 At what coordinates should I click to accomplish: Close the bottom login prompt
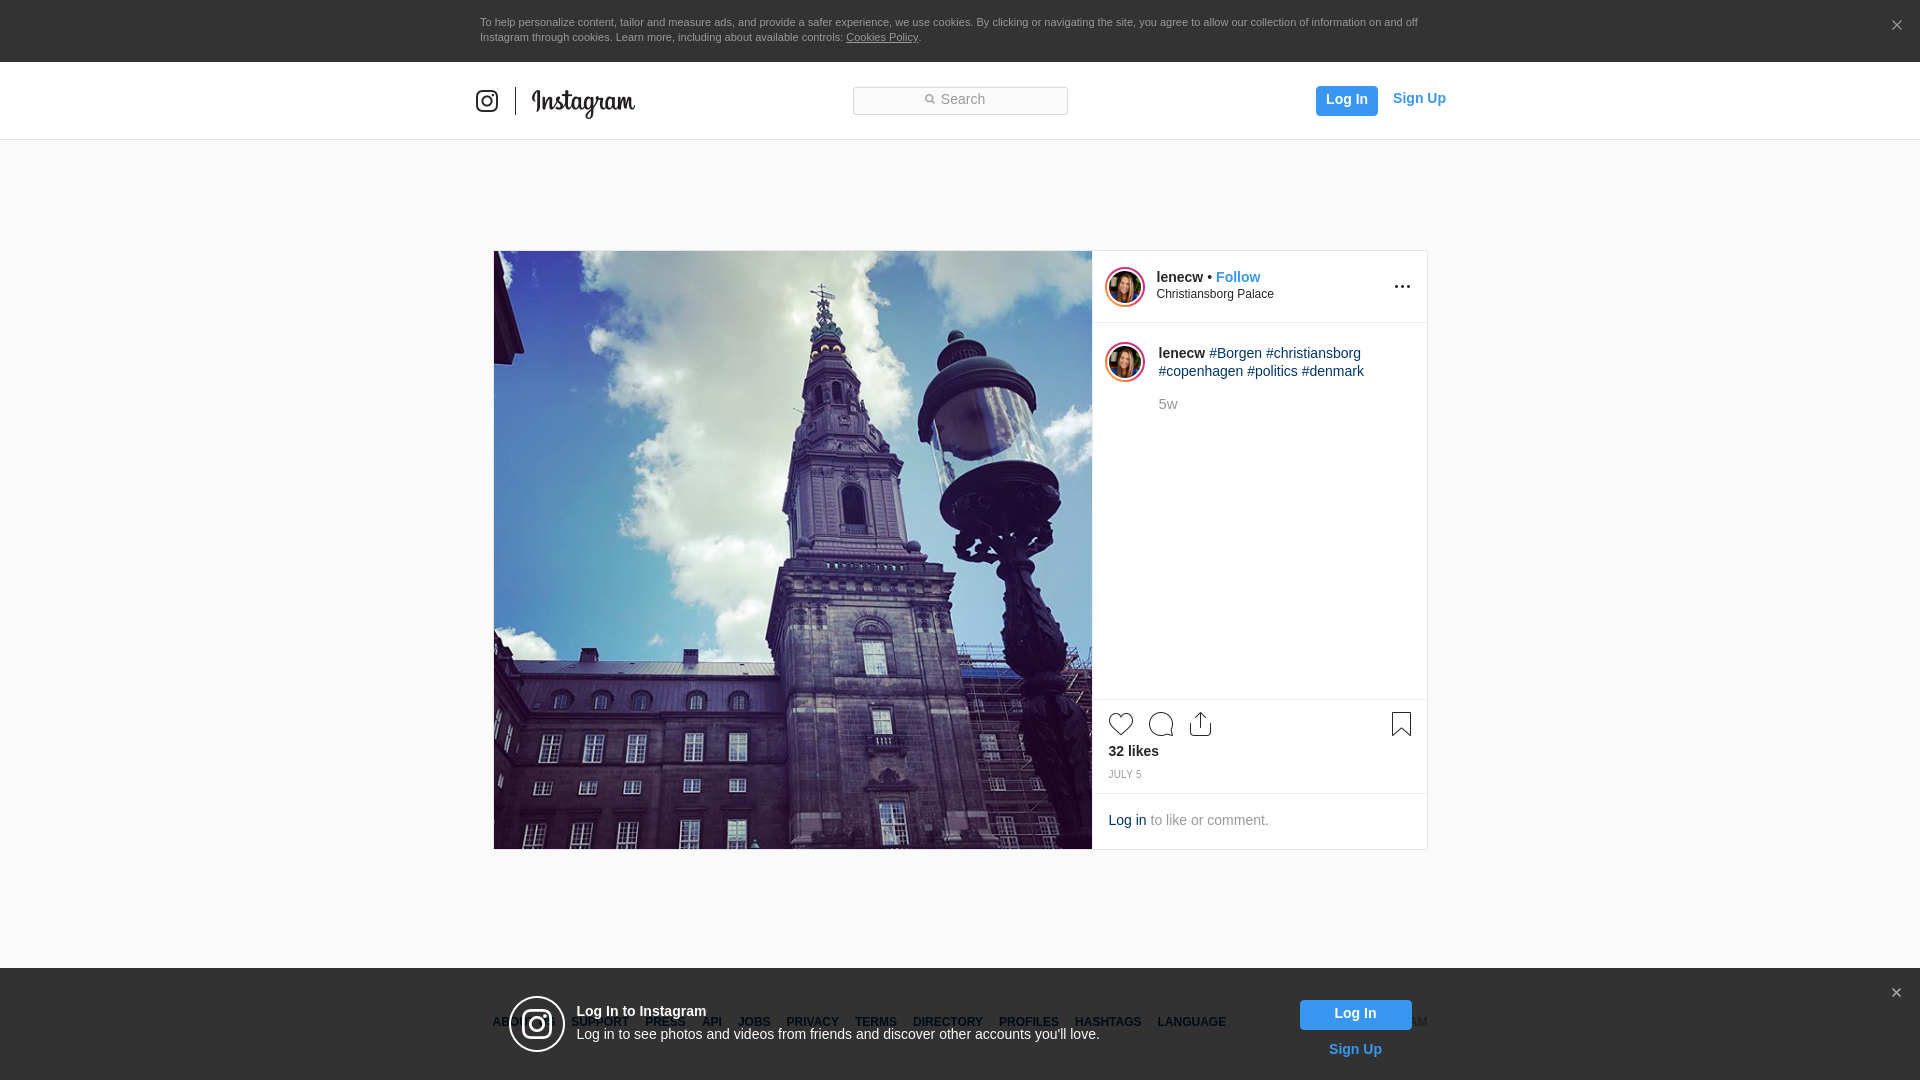1896,993
